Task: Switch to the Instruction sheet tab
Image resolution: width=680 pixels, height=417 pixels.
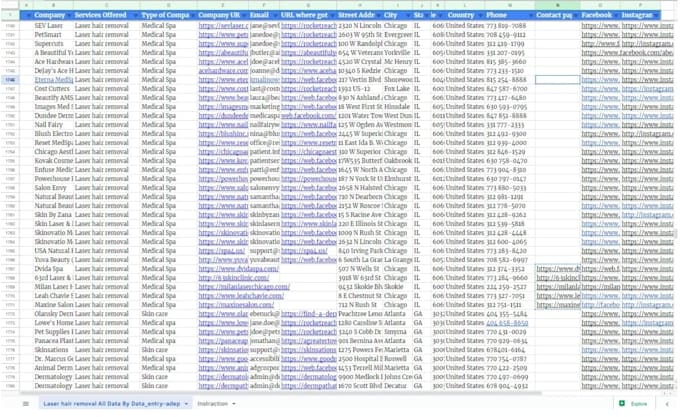Action: (212, 404)
